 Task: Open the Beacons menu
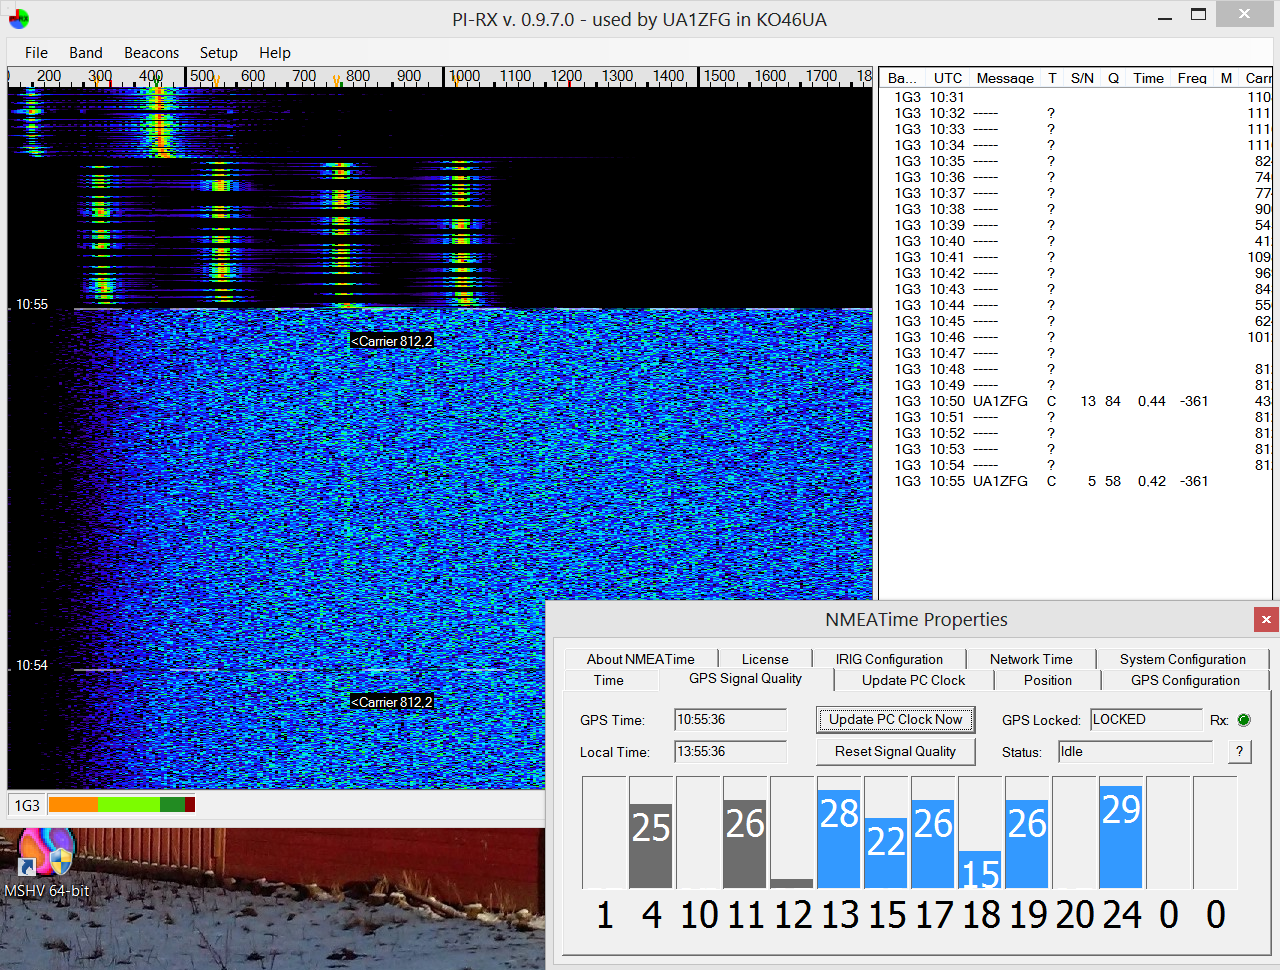point(151,53)
